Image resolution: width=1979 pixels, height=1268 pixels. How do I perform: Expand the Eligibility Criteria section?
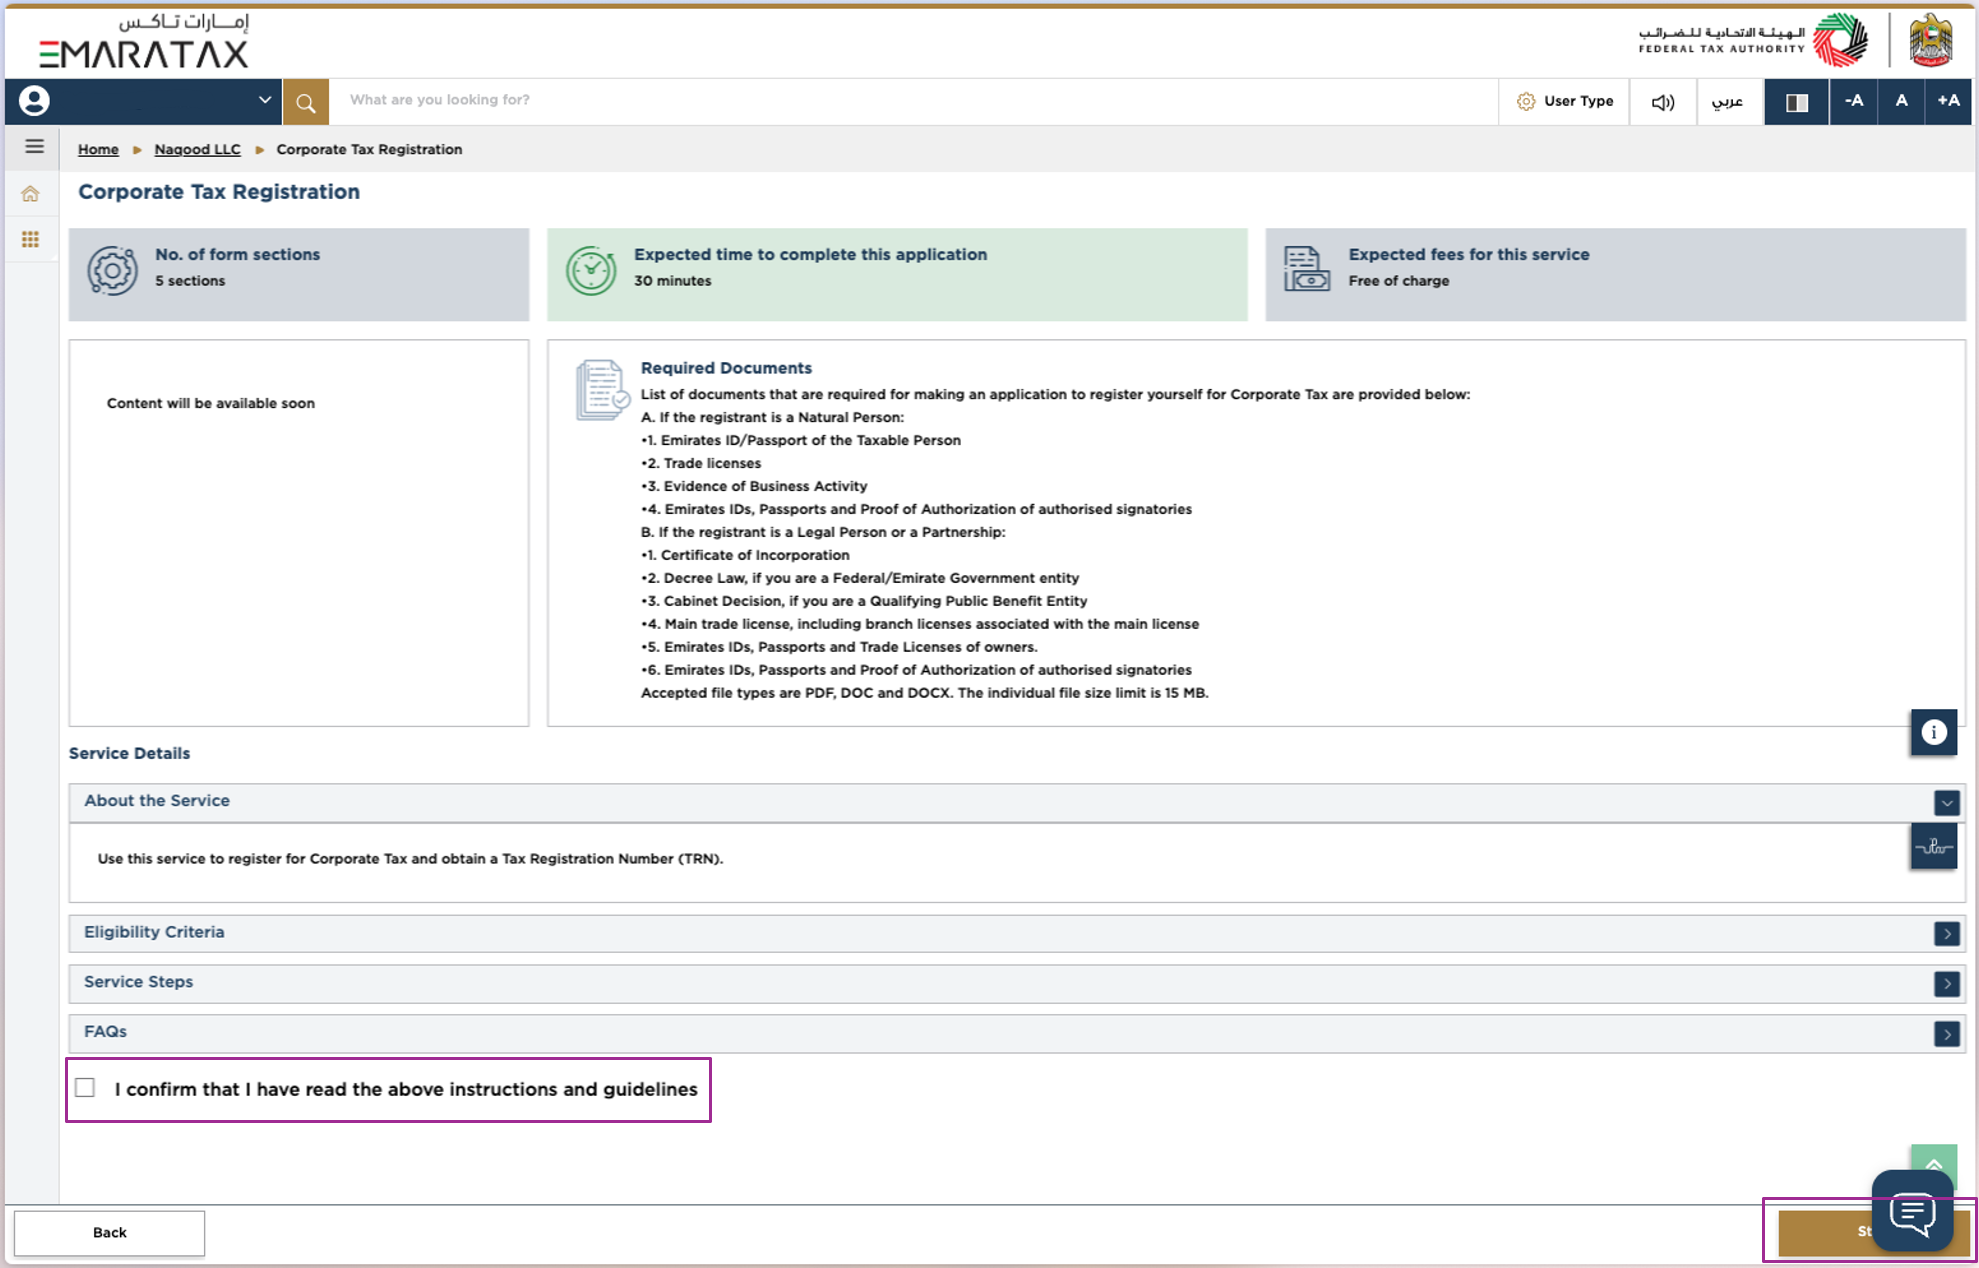point(1946,933)
